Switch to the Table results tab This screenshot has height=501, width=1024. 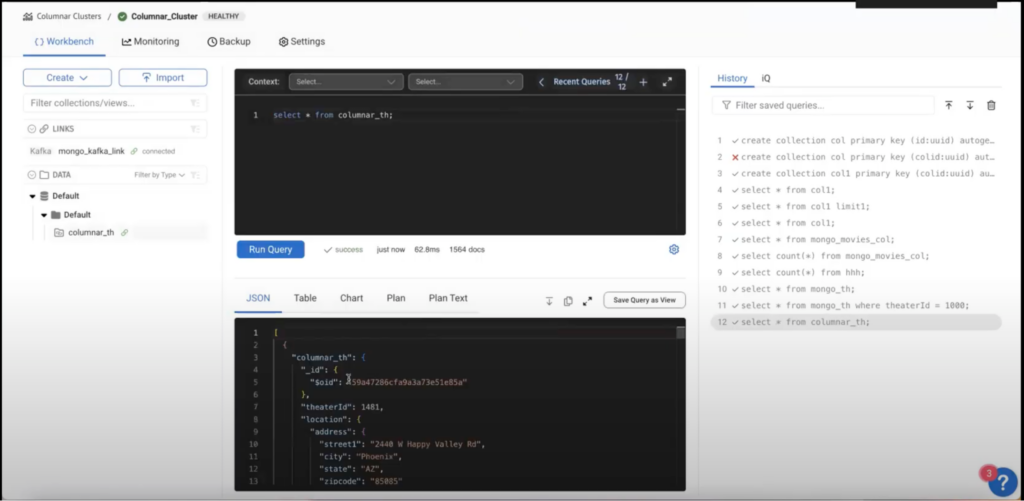click(x=305, y=298)
